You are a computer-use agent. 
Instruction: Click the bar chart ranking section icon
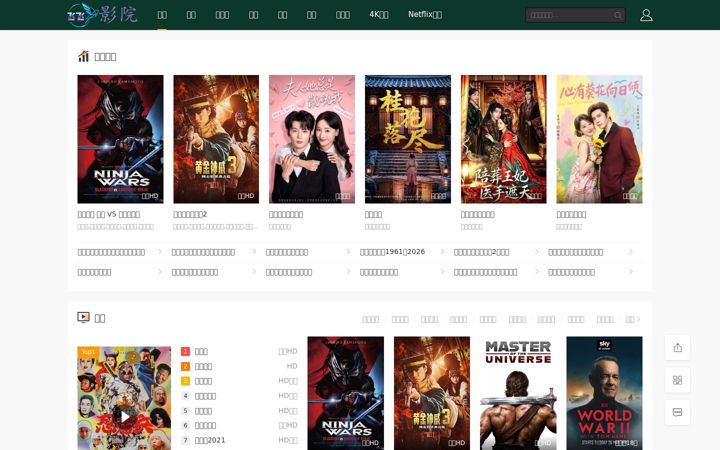[x=83, y=56]
